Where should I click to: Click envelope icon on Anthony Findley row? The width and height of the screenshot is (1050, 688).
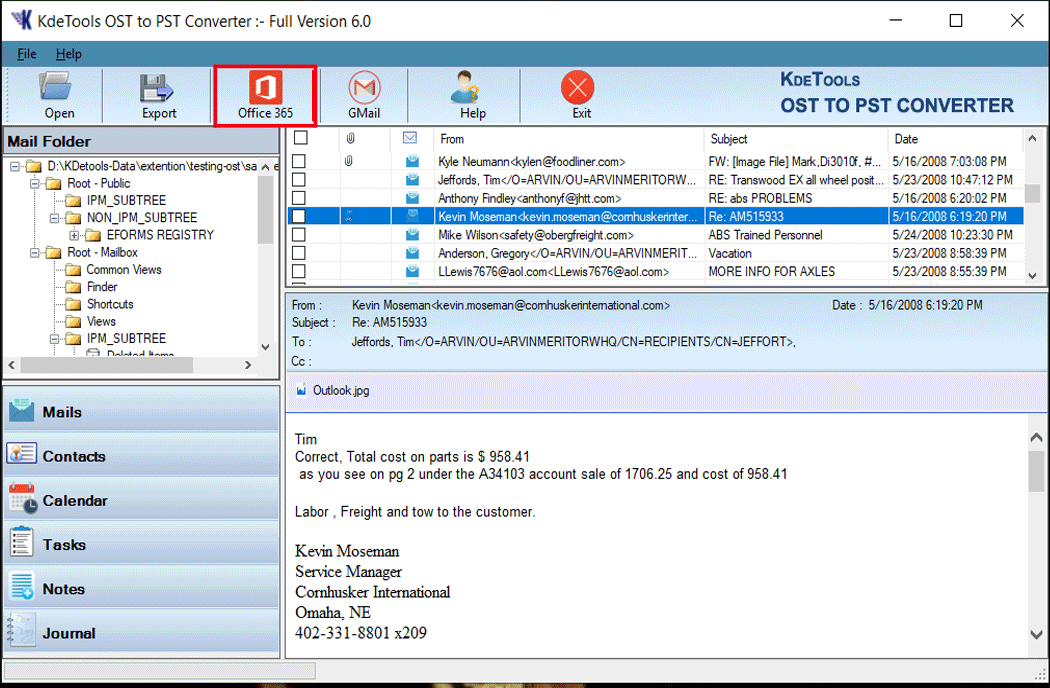point(412,198)
